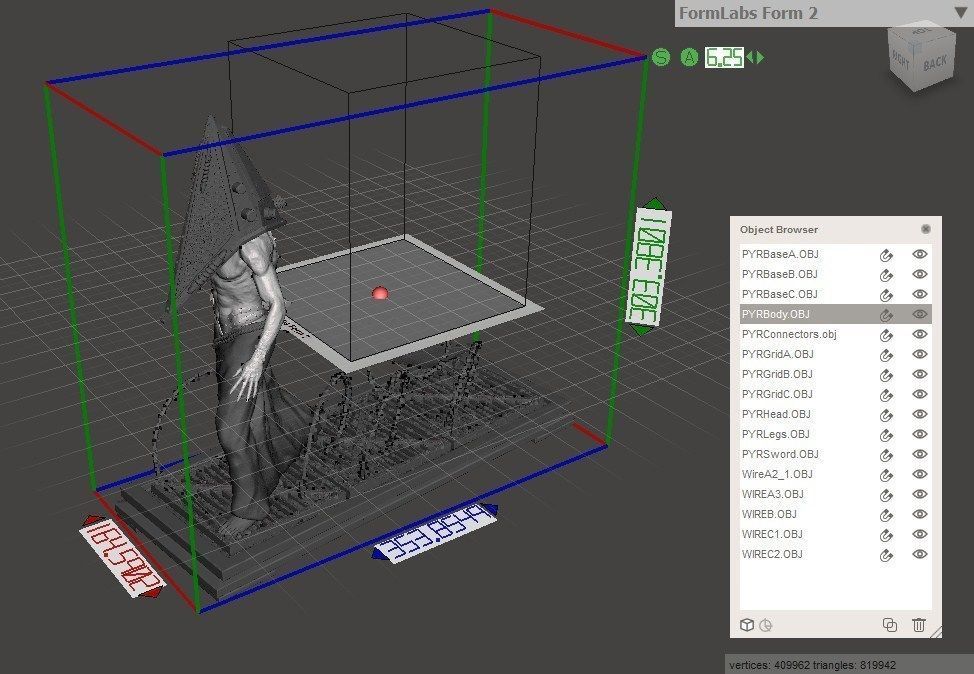Increase the 6.25 value with right arrow
Viewport: 974px width, 674px height.
pyautogui.click(x=760, y=58)
